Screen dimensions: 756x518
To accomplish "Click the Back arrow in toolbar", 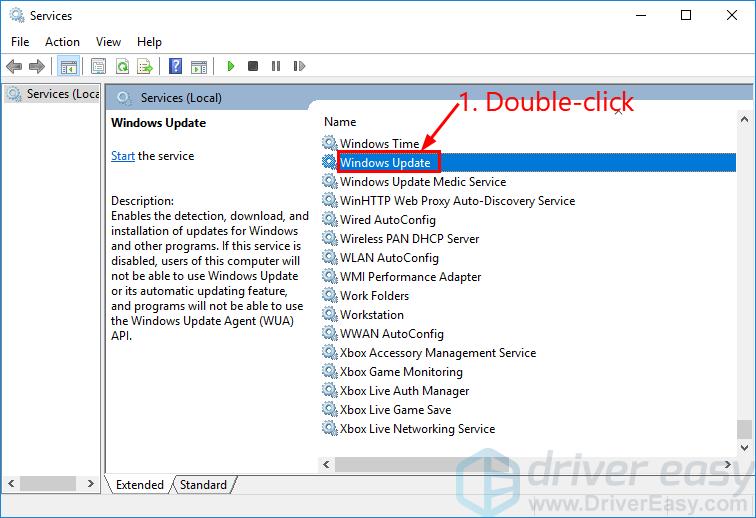I will click(14, 67).
